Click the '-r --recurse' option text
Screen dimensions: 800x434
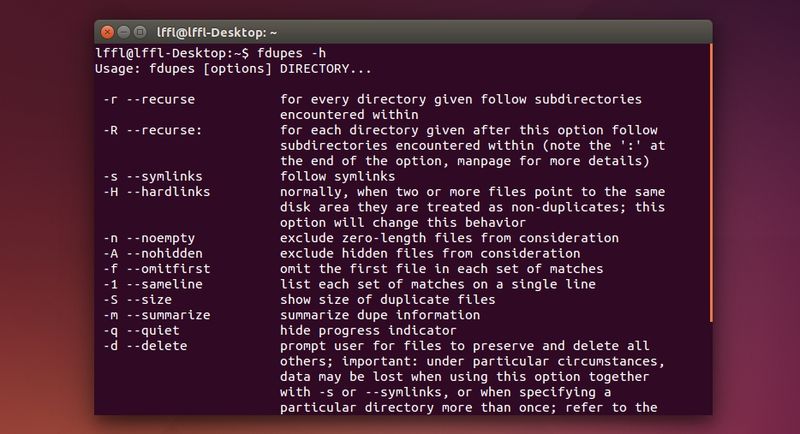[150, 99]
